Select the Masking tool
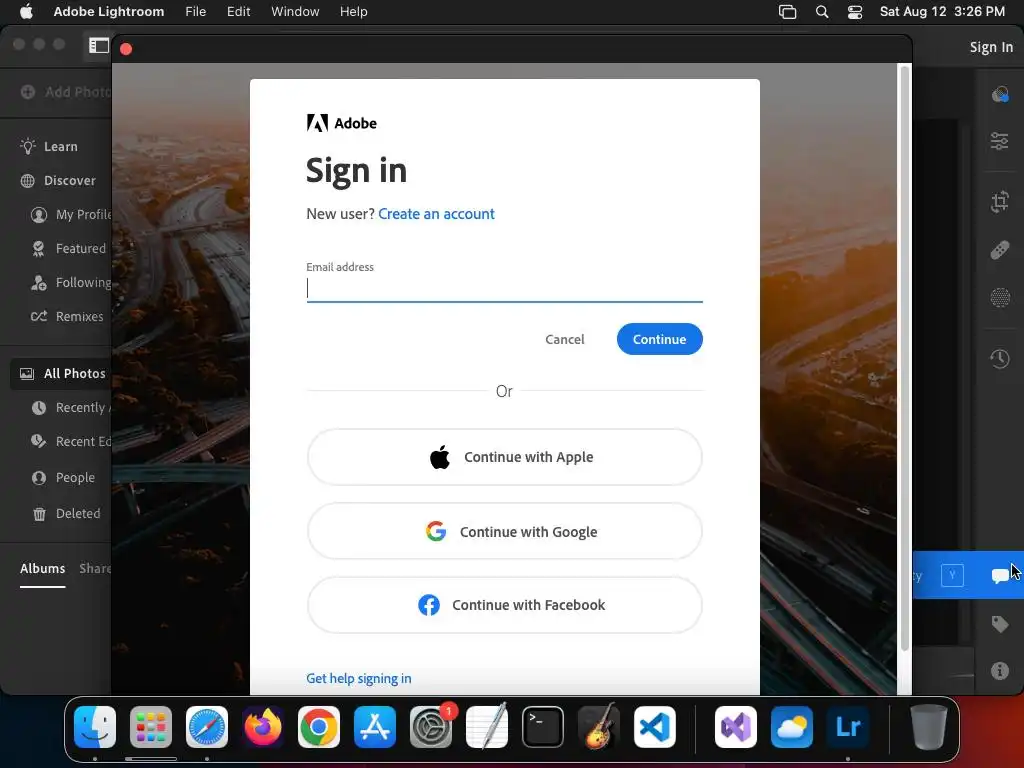This screenshot has width=1024, height=768. [x=1000, y=297]
